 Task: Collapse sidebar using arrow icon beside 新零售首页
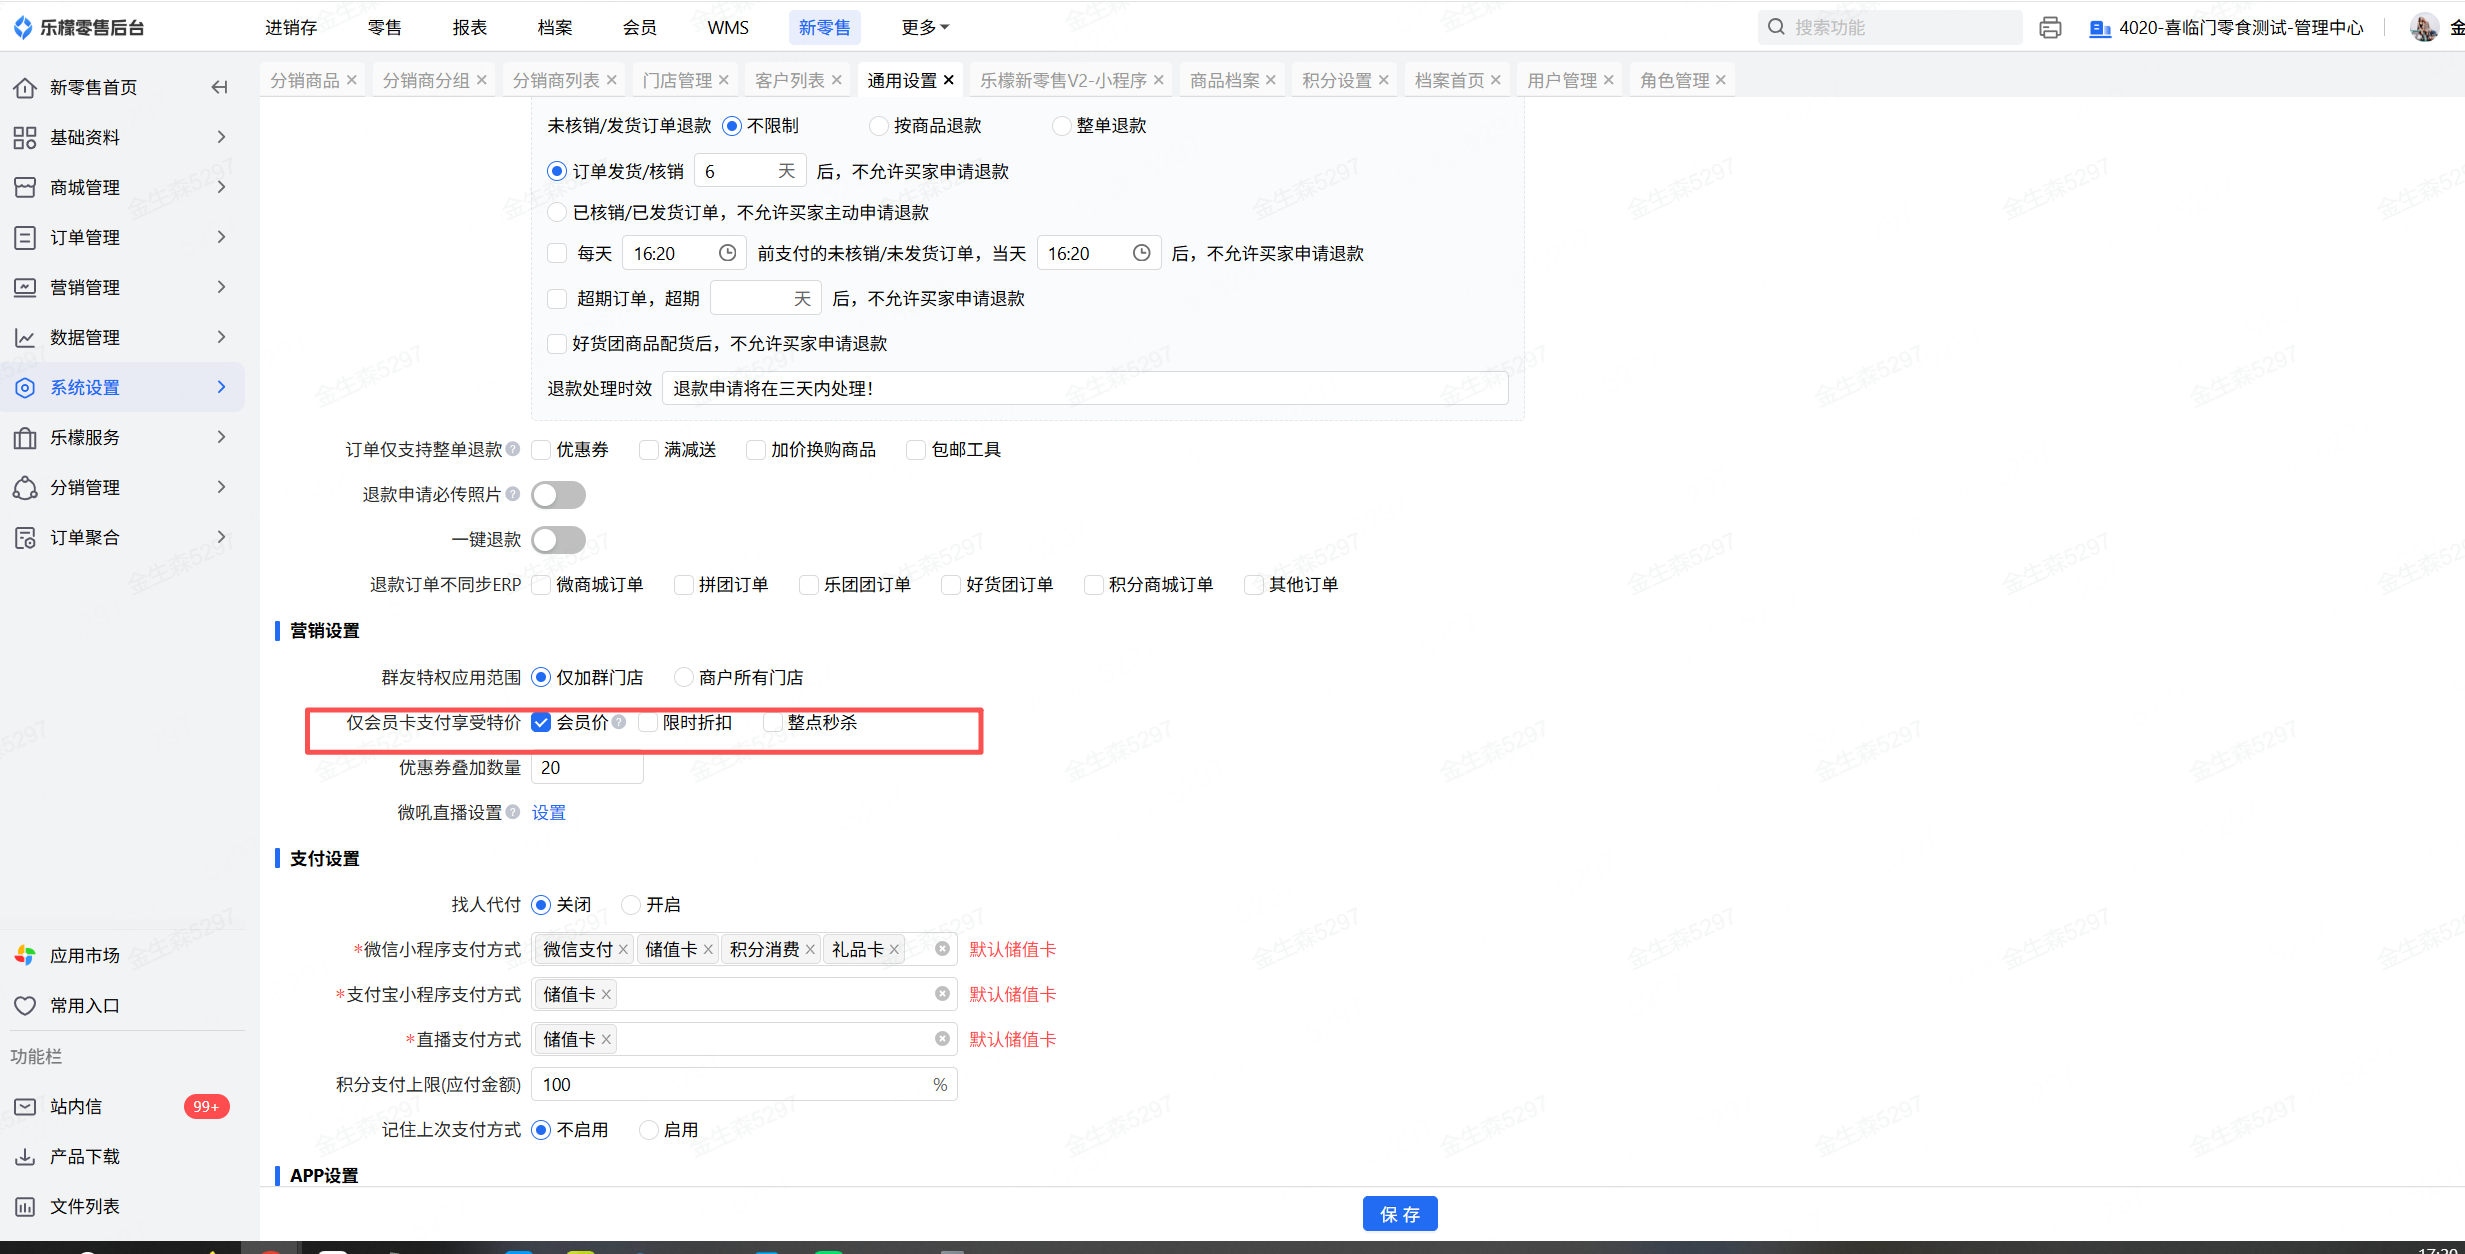pyautogui.click(x=219, y=87)
